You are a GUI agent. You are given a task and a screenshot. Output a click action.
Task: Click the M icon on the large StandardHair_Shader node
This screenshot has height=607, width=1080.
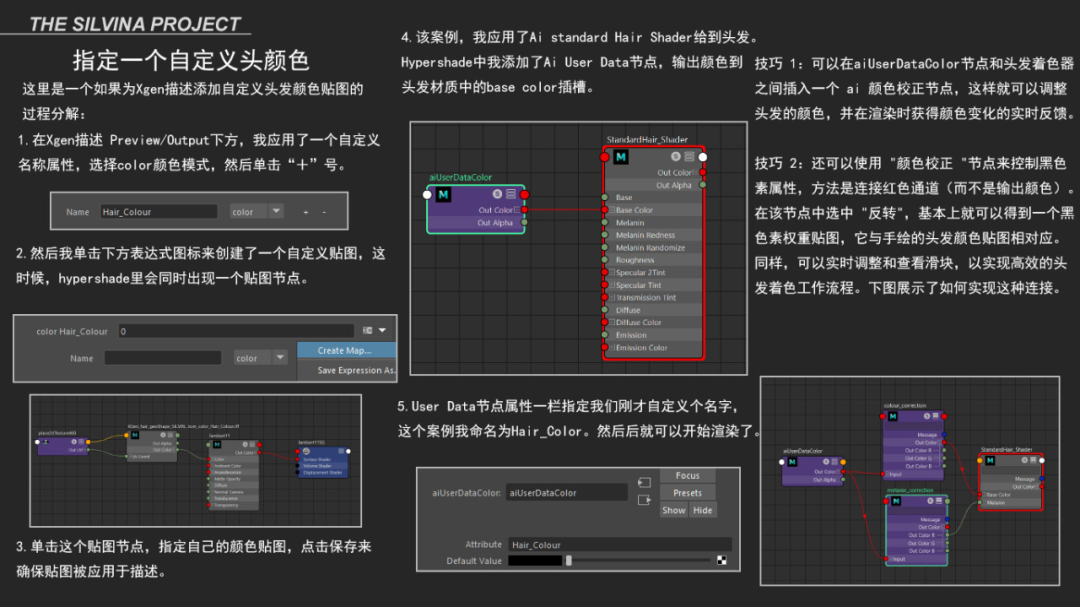[621, 157]
